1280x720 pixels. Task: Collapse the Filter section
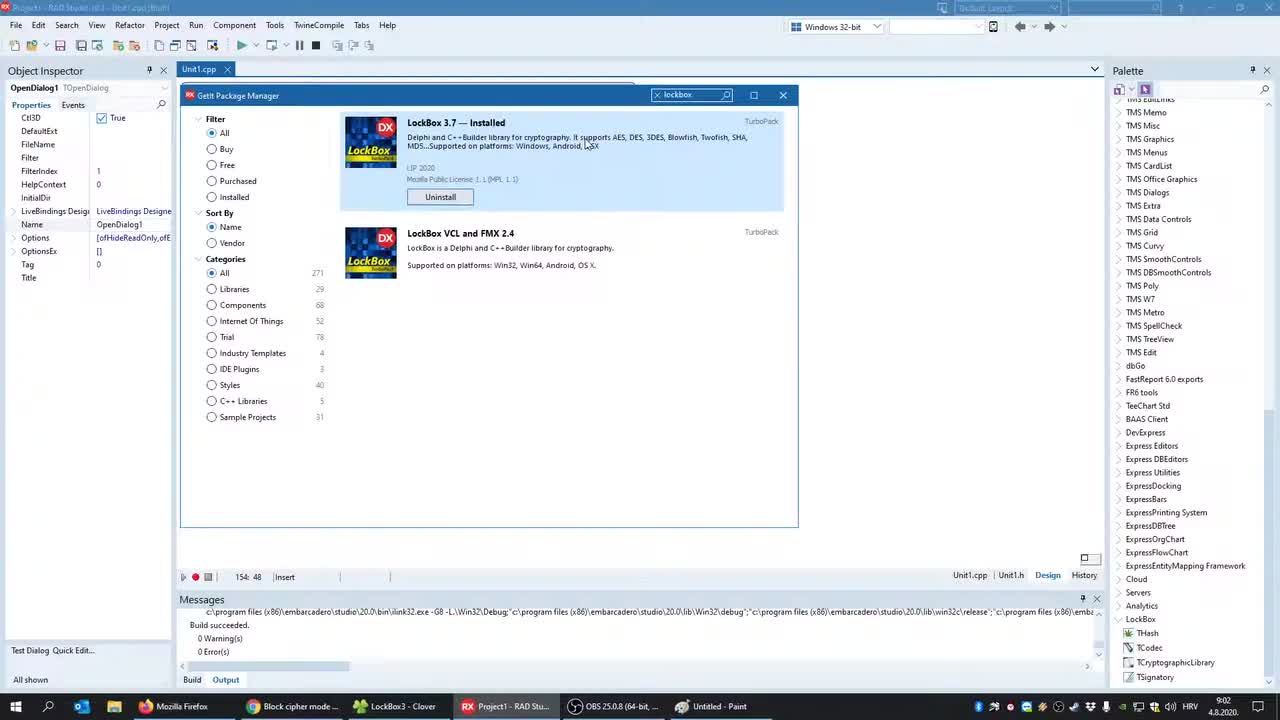point(198,119)
